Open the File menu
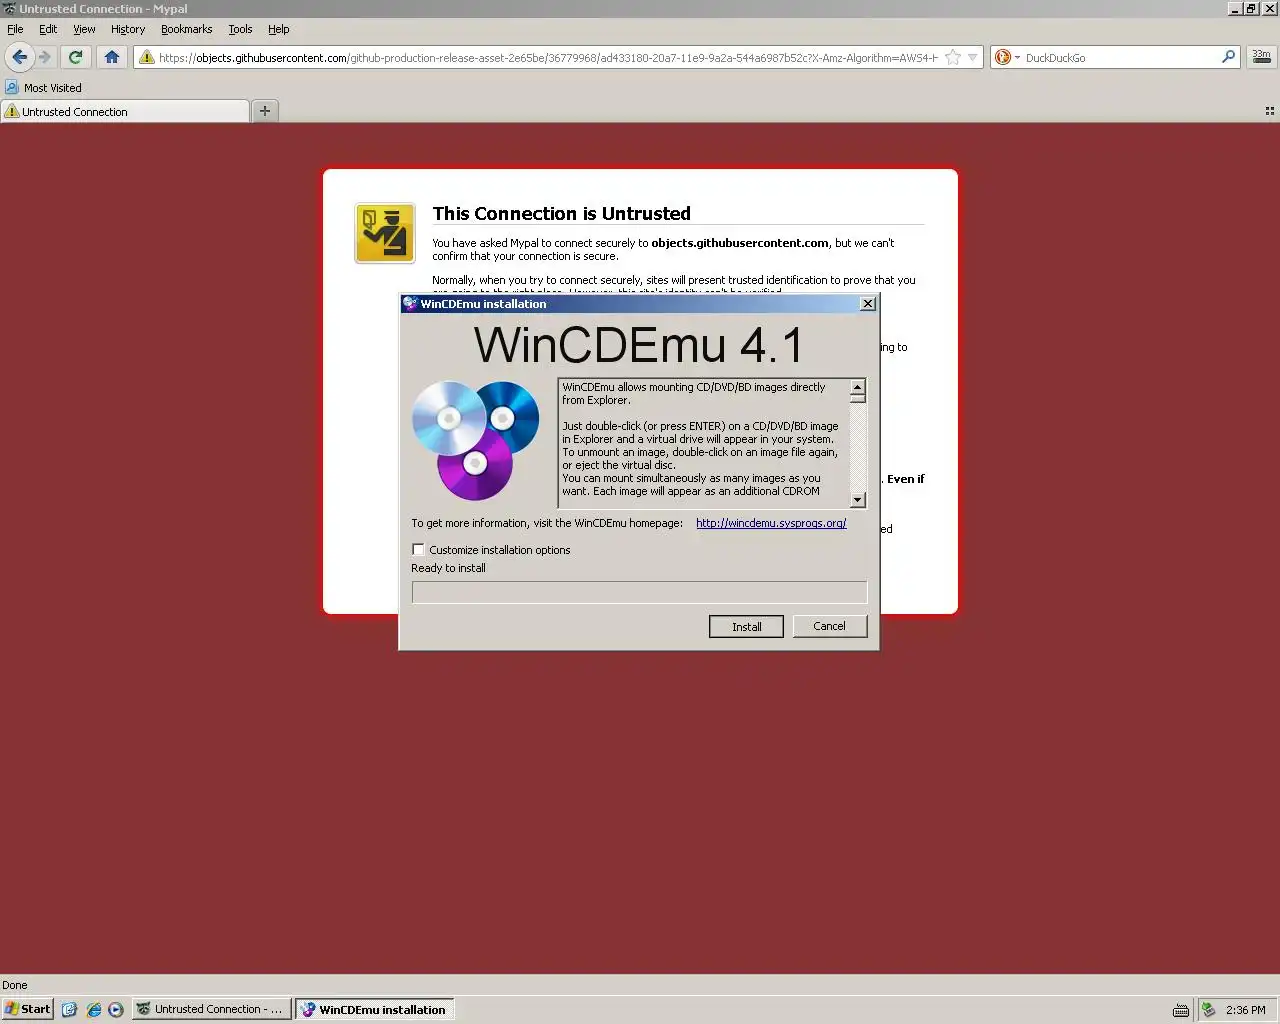1280x1024 pixels. 15,29
